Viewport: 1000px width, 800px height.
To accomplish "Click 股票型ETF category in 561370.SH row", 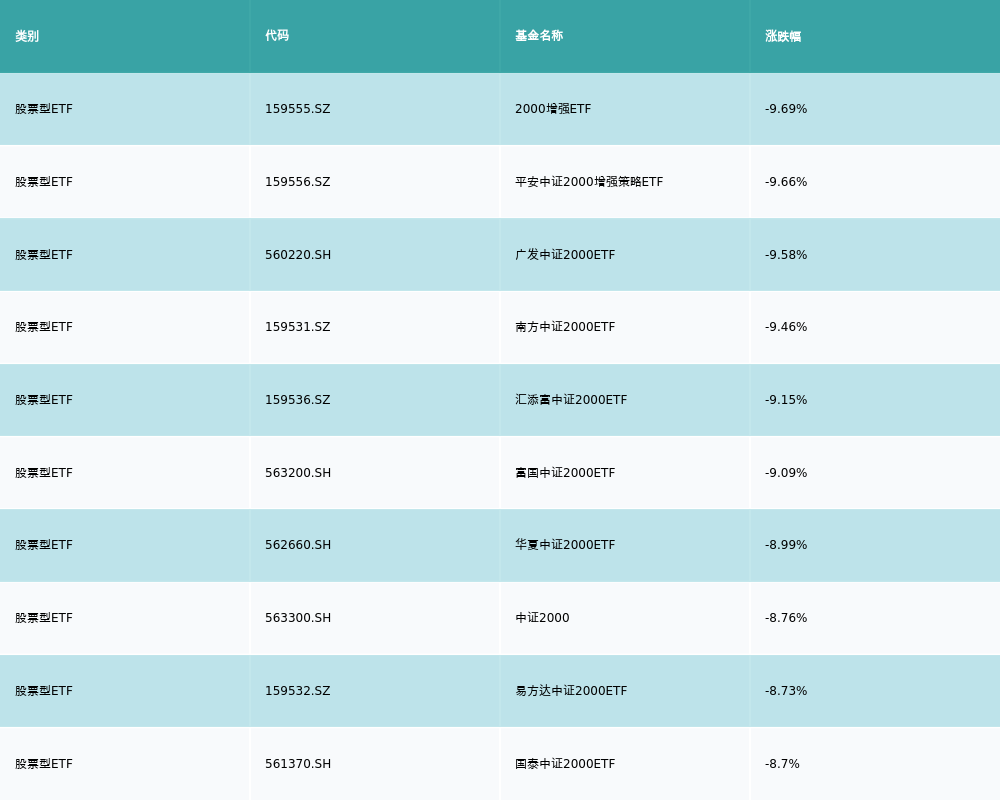I will pyautogui.click(x=44, y=764).
